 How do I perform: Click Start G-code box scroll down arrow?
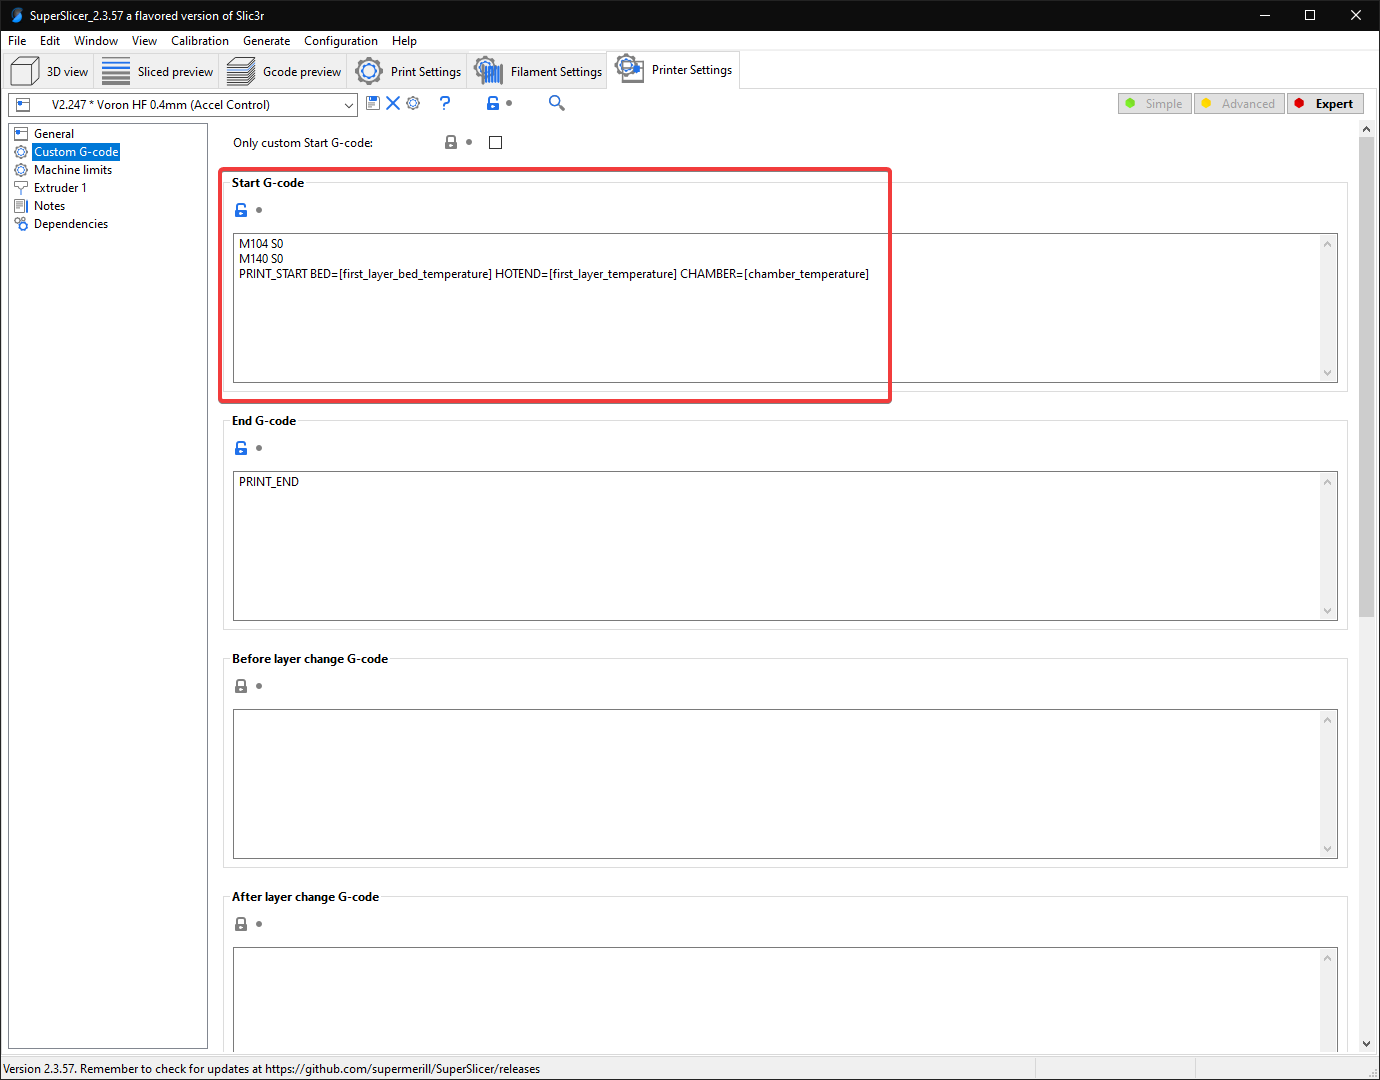1328,373
